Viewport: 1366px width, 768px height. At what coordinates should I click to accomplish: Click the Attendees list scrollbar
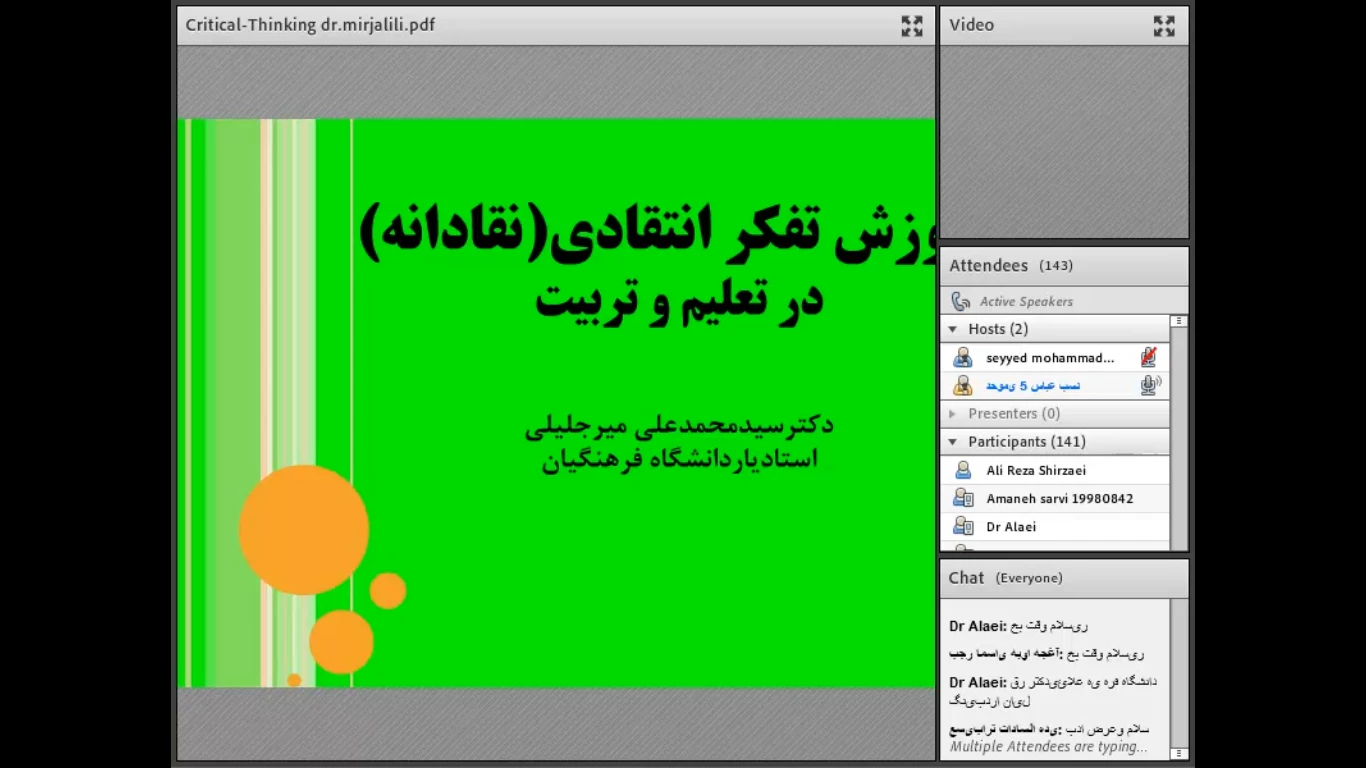click(x=1179, y=430)
